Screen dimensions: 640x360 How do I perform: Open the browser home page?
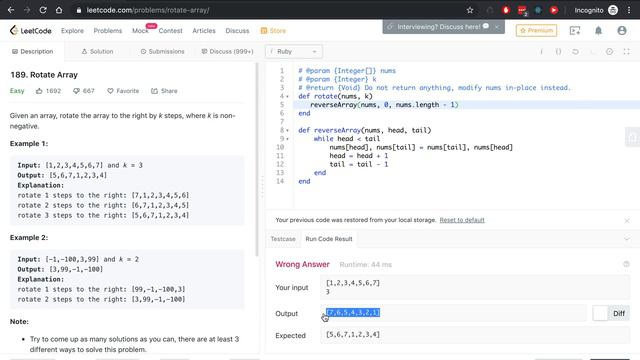pyautogui.click(x=59, y=10)
